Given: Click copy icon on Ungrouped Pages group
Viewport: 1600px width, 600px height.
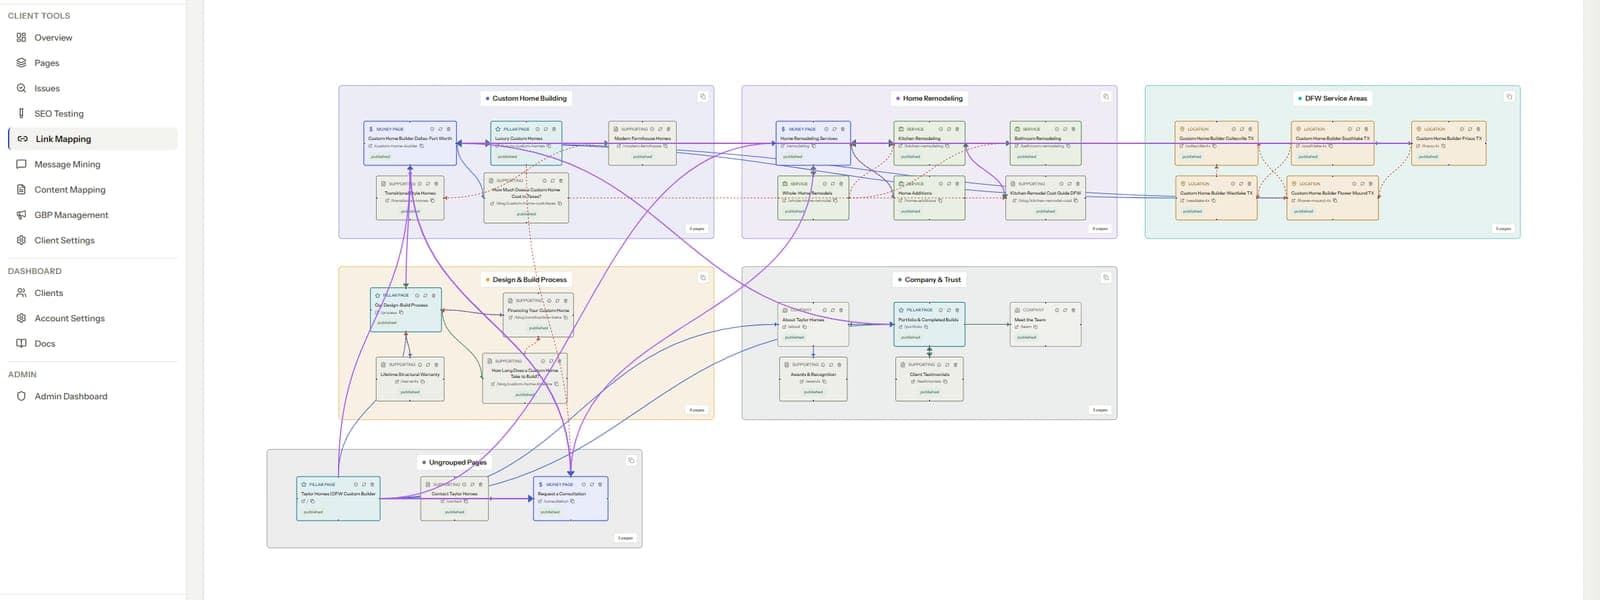Looking at the screenshot, I should [631, 461].
